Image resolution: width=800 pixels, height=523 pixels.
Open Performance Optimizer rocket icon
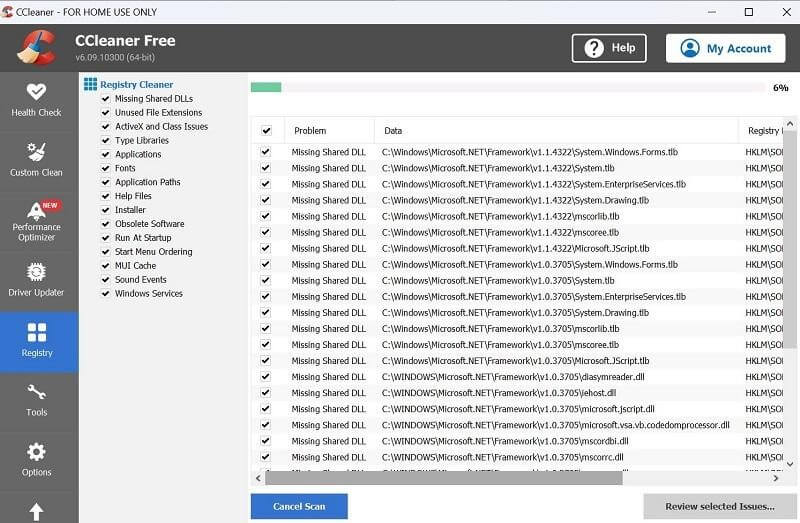(x=36, y=210)
